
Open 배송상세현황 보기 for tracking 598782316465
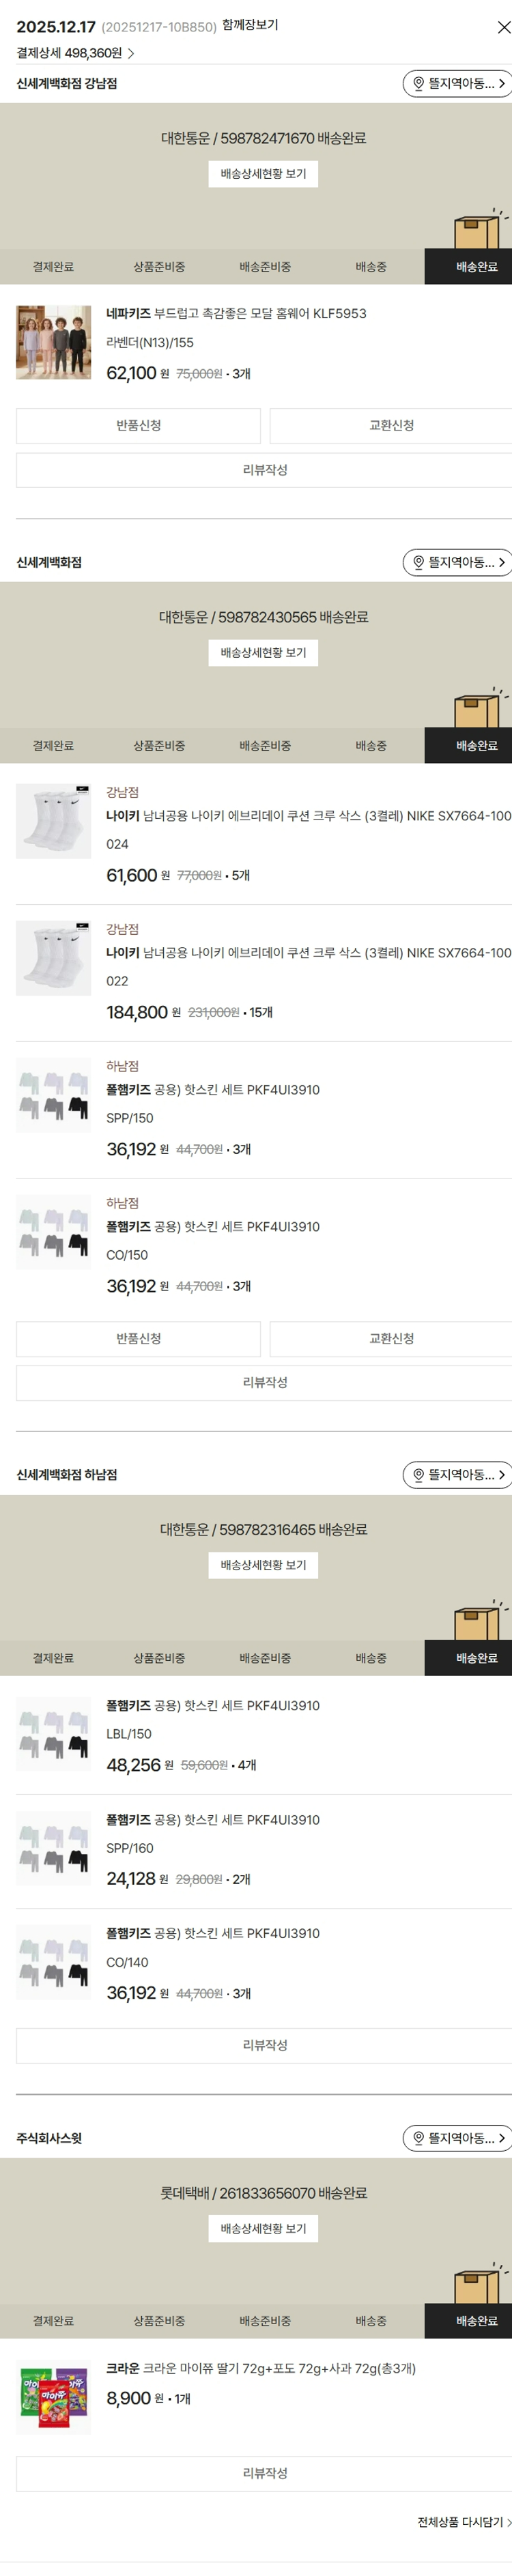[263, 1565]
